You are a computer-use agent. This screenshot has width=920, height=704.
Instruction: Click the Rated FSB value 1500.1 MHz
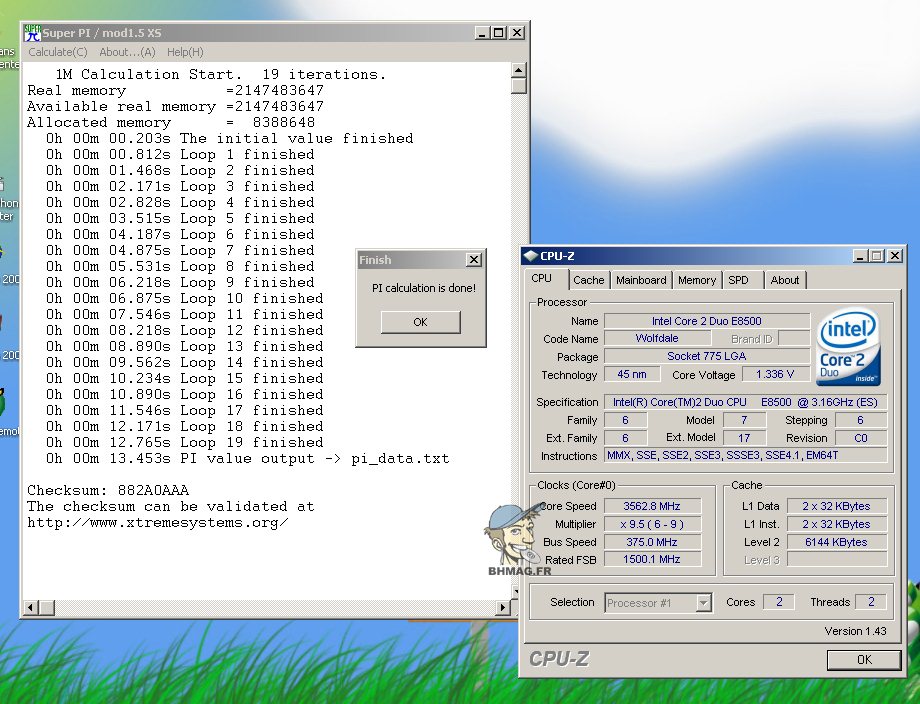[652, 559]
